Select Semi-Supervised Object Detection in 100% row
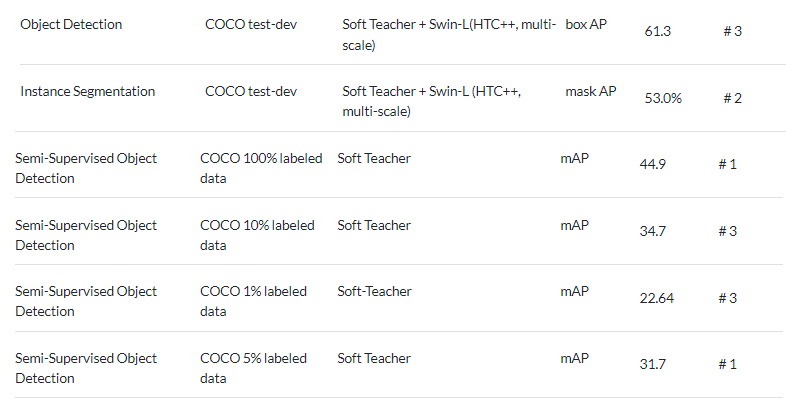Screen dimensions: 786x411 tap(86, 168)
